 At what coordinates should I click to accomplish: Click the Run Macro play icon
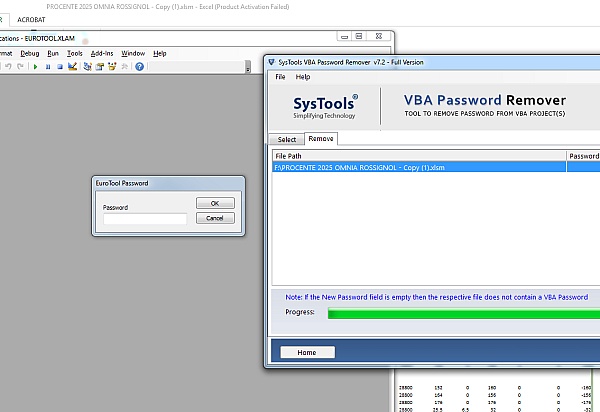(35, 67)
